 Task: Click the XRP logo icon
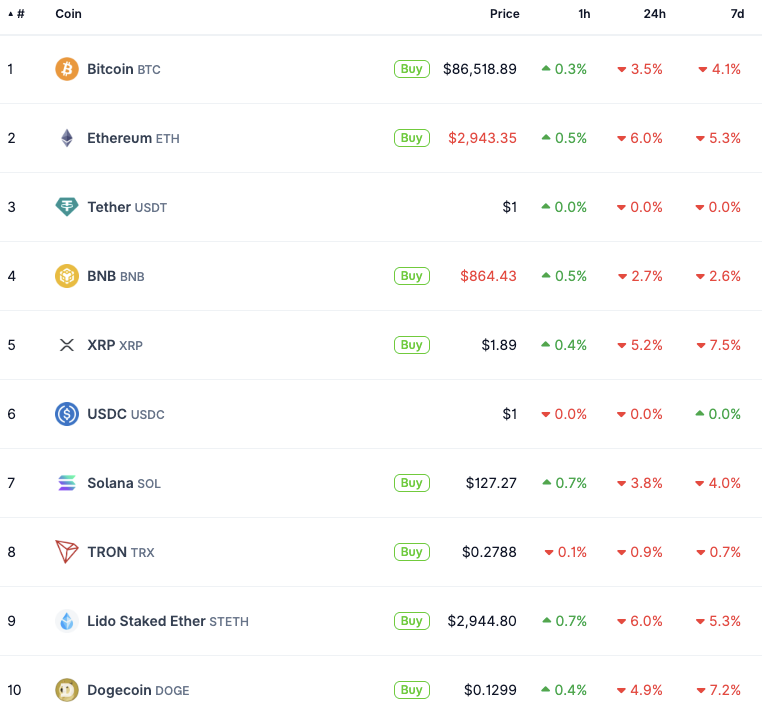point(67,345)
